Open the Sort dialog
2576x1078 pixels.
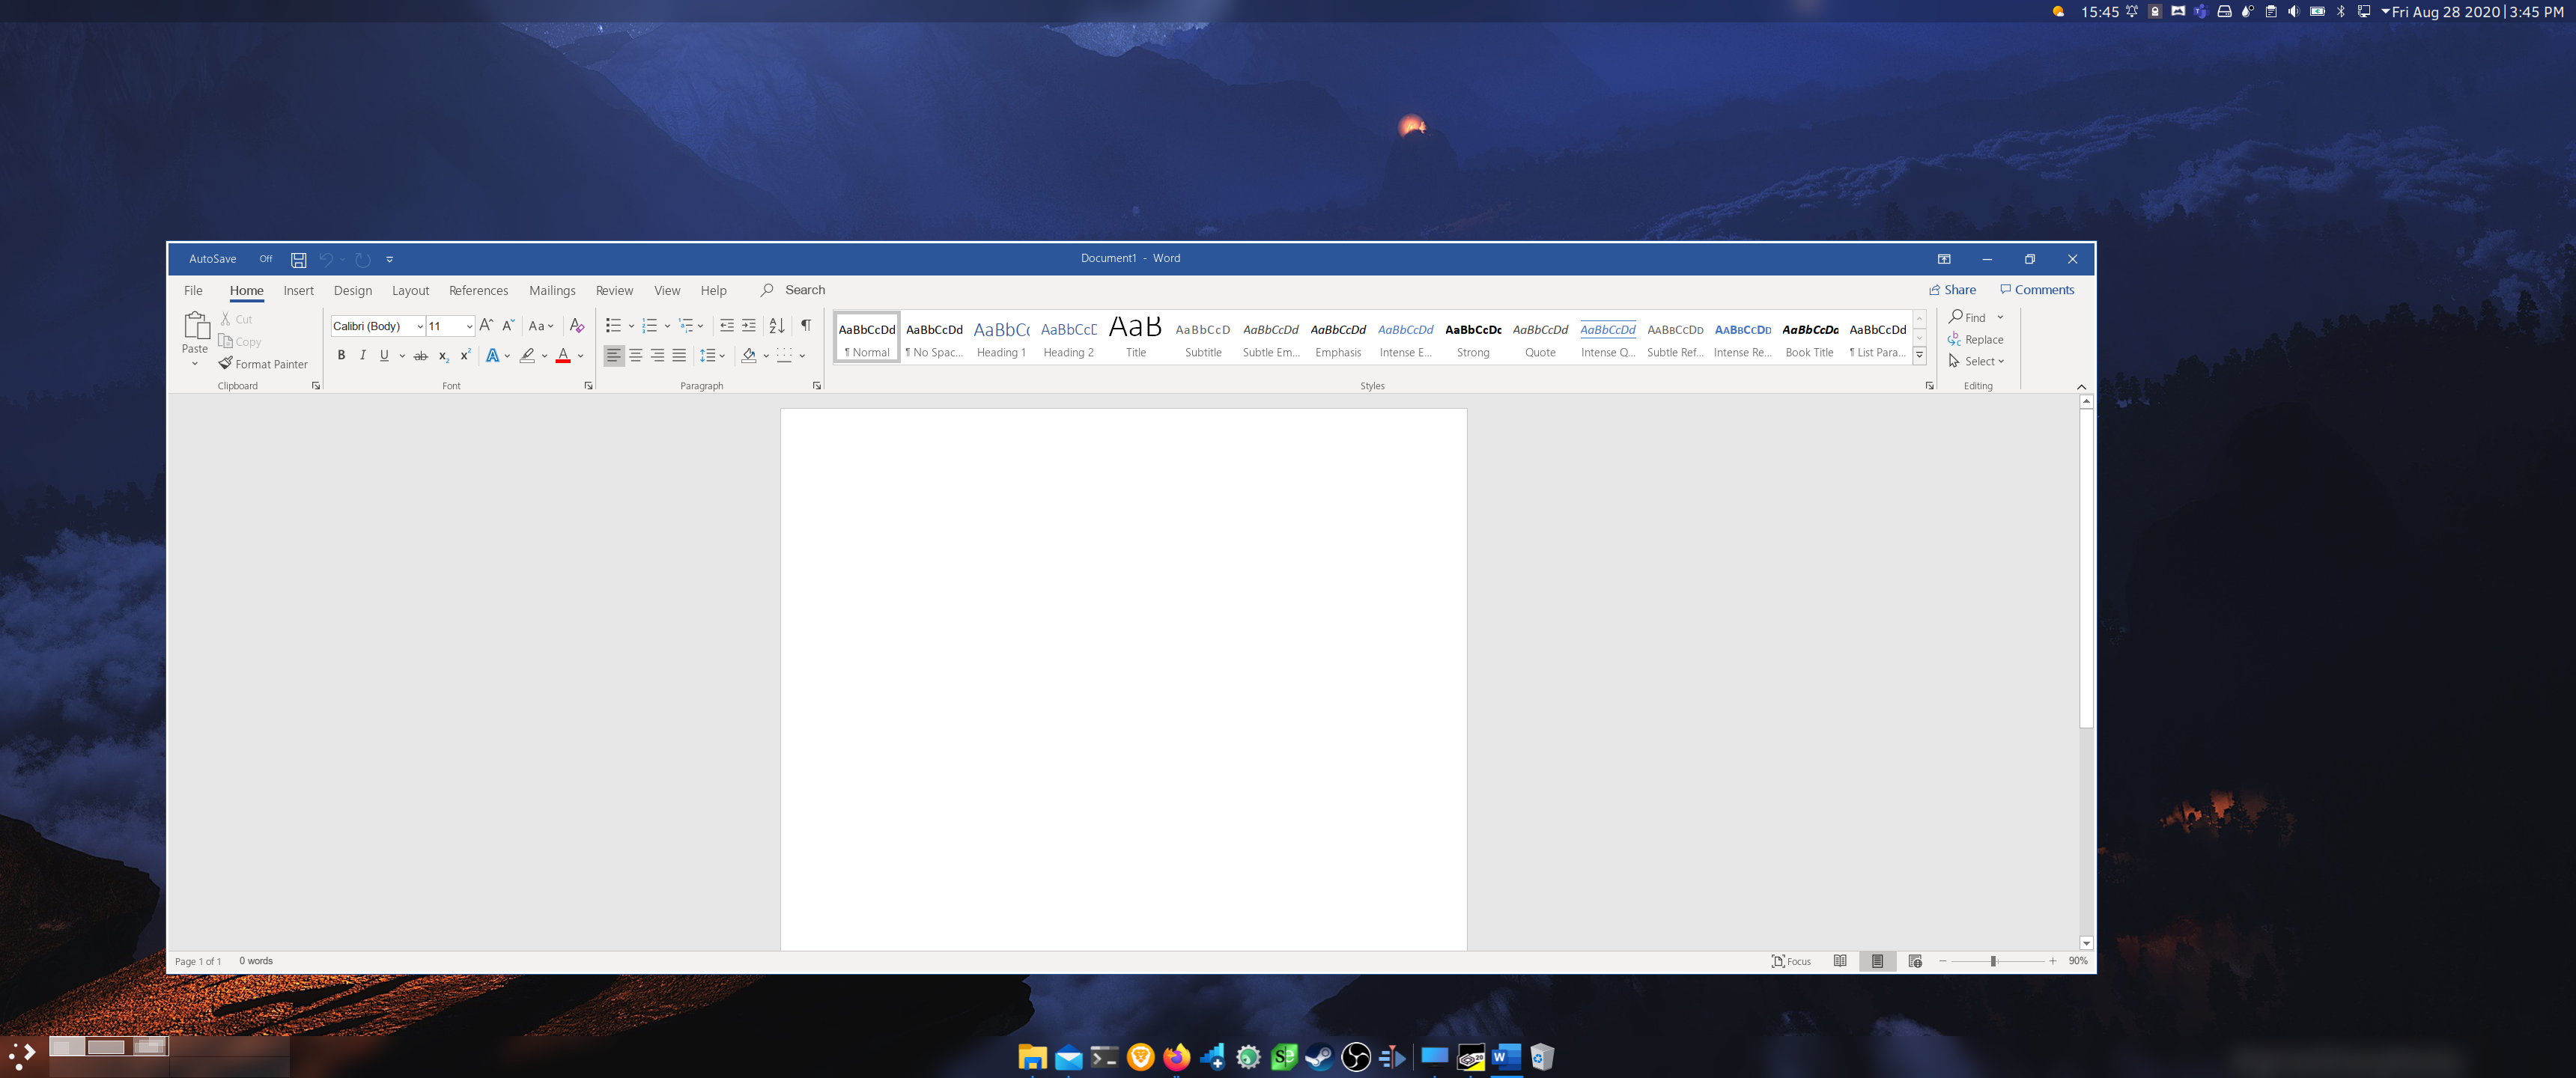777,325
